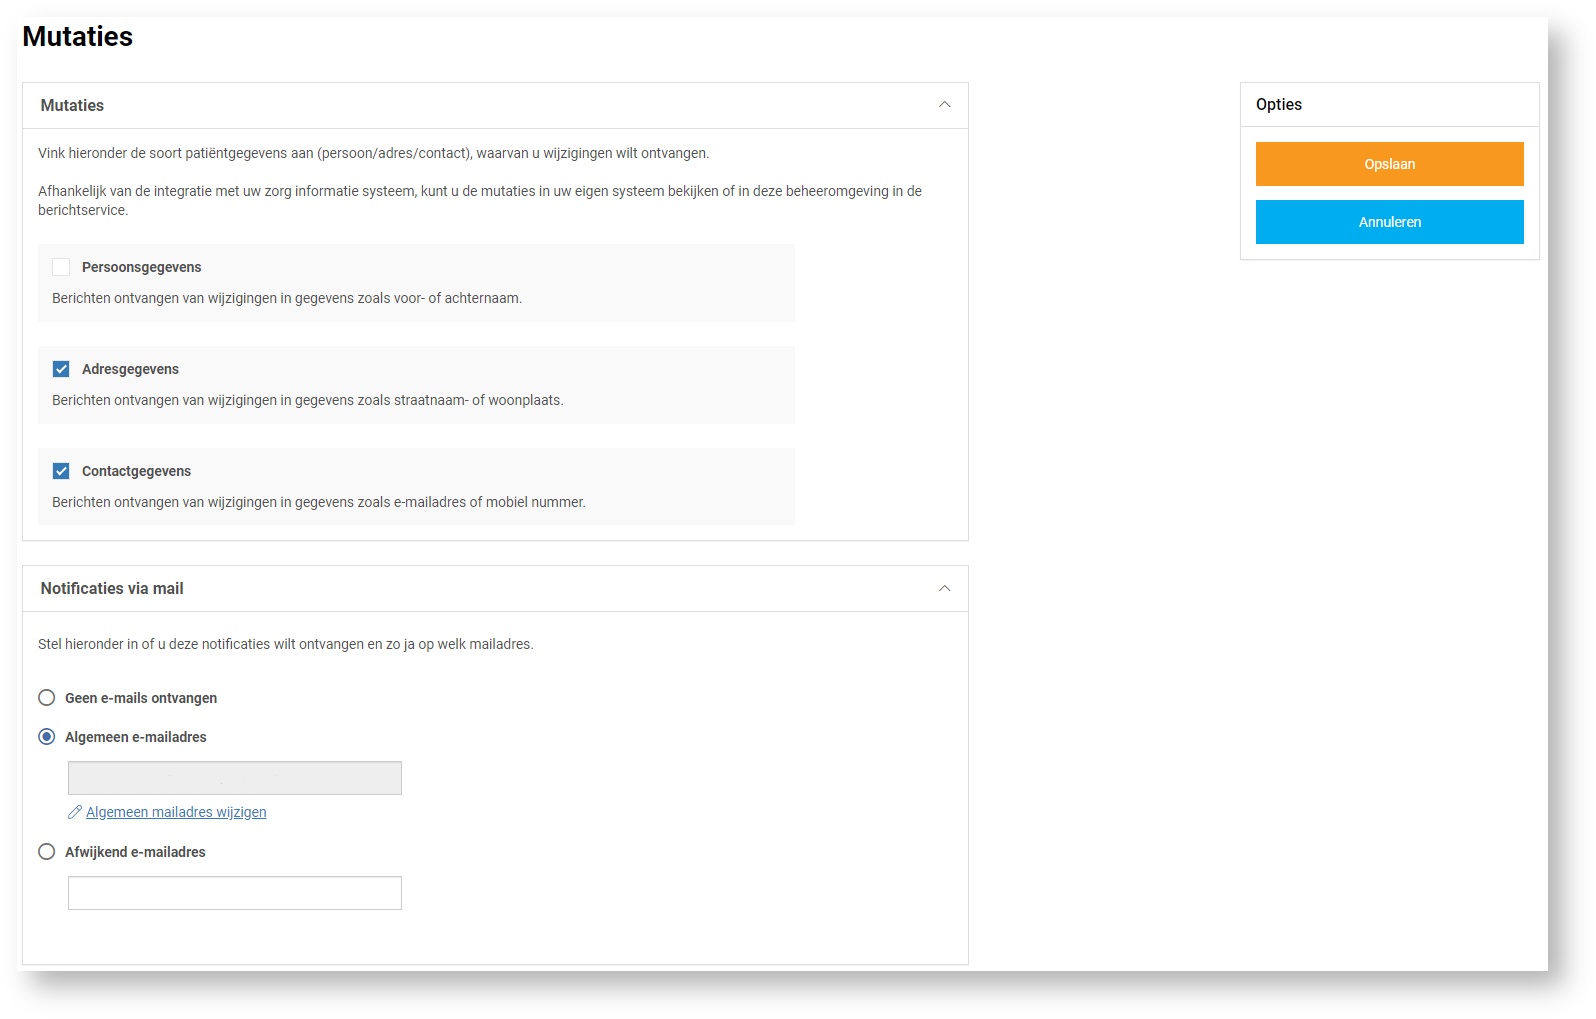
Task: Click the pencil icon beside Algemeen mailadres wijzigen
Action: pos(75,812)
